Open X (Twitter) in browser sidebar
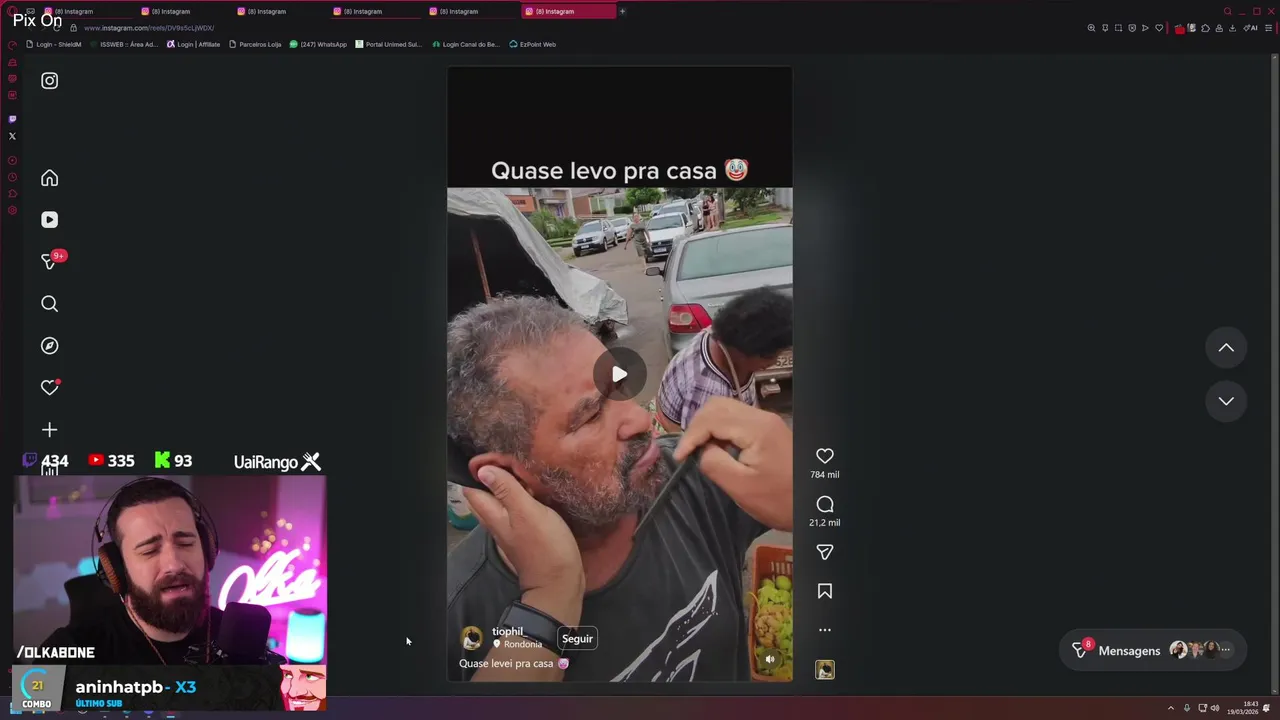 (12, 136)
